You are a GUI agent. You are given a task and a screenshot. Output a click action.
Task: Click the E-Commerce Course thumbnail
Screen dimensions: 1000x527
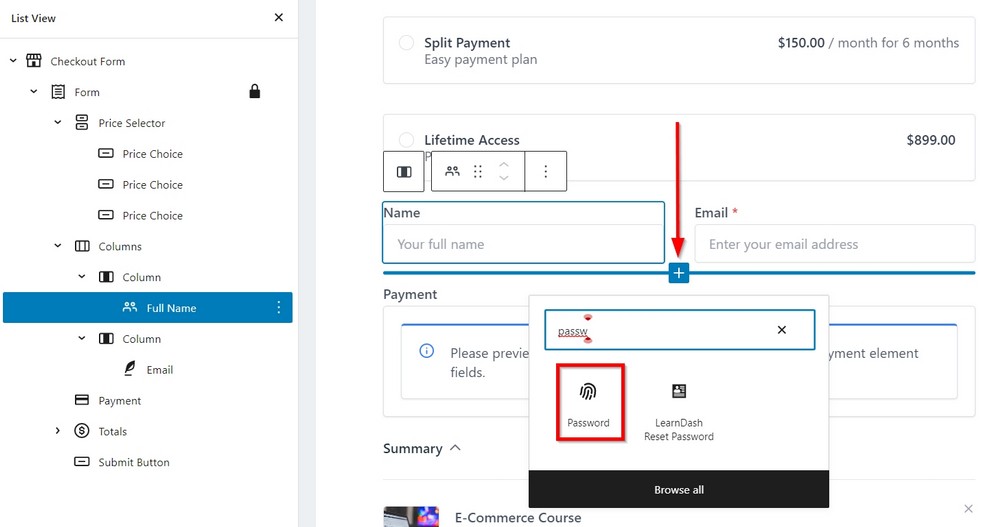point(411,516)
